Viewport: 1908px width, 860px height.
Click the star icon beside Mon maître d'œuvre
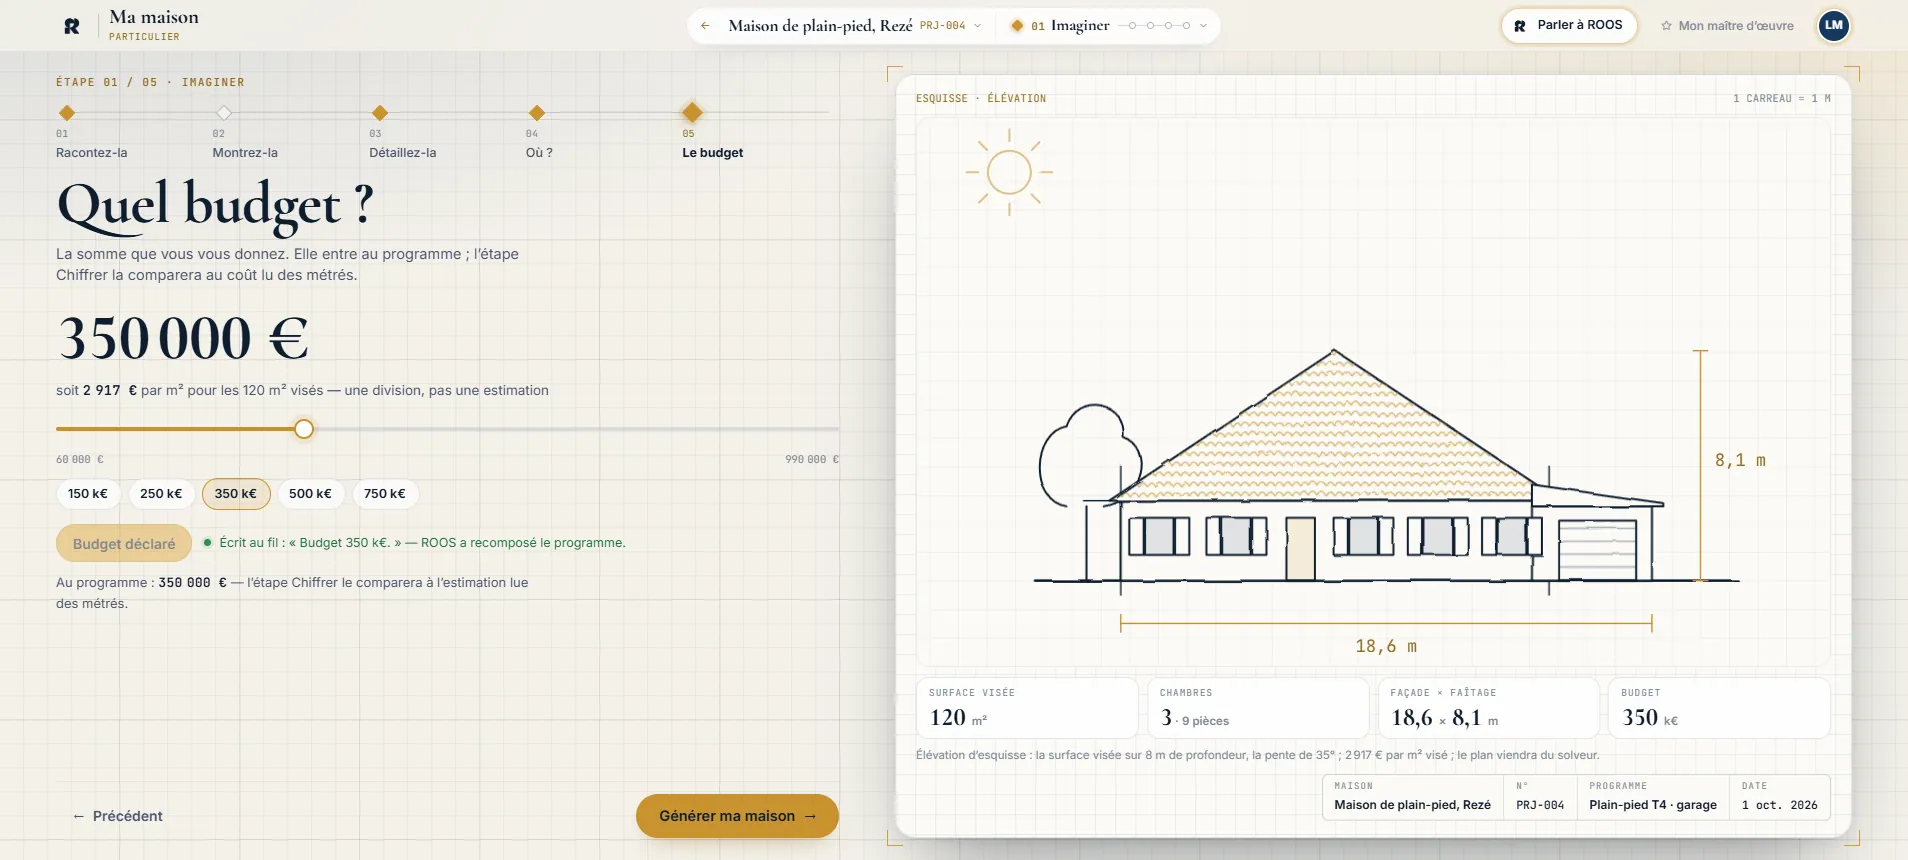[1666, 26]
